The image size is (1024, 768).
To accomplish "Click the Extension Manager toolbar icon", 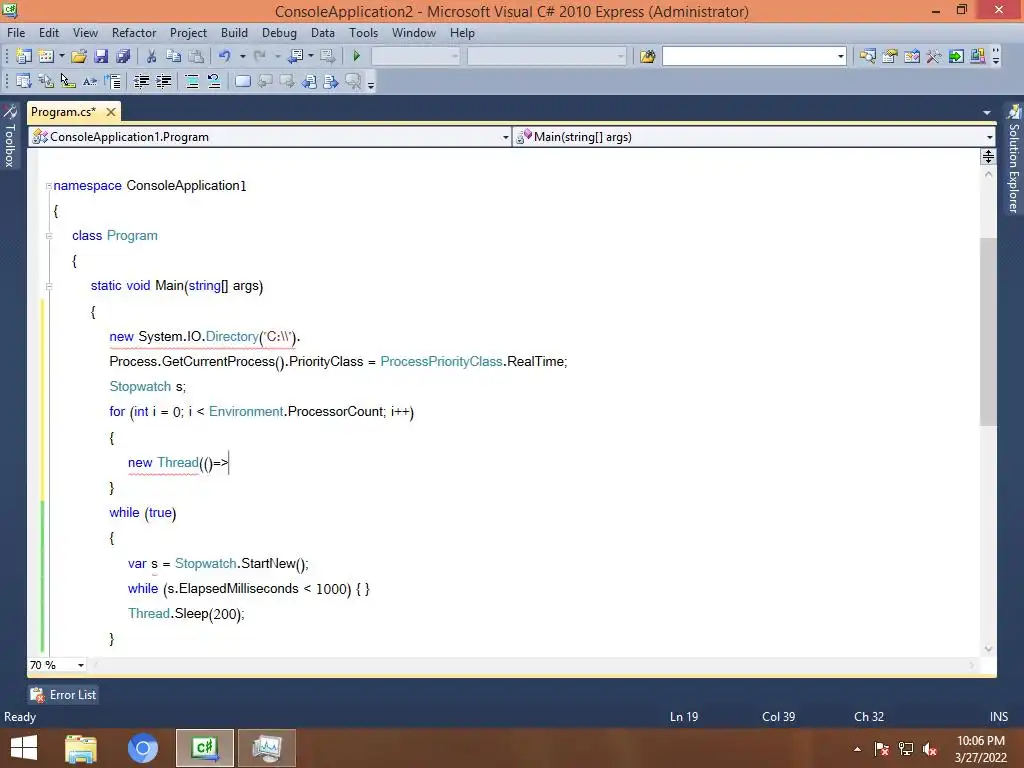I will (x=978, y=56).
